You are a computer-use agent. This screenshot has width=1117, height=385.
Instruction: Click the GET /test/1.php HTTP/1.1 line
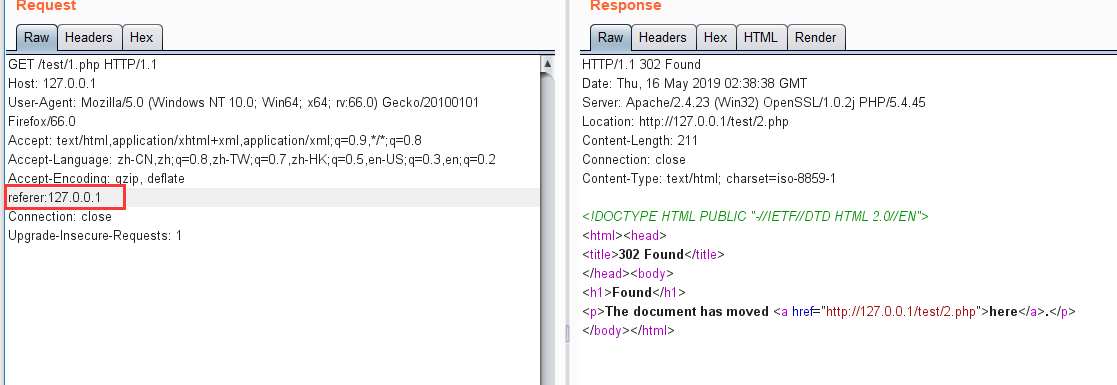click(x=83, y=64)
